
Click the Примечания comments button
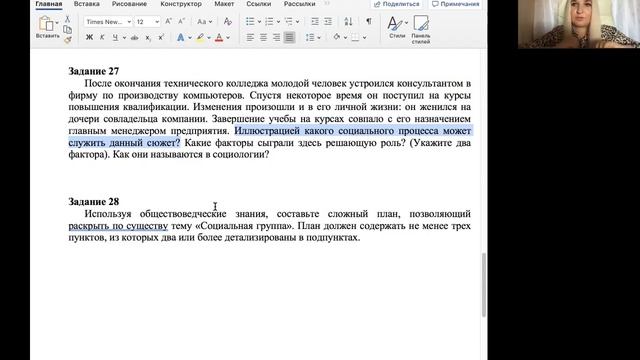pos(456,4)
